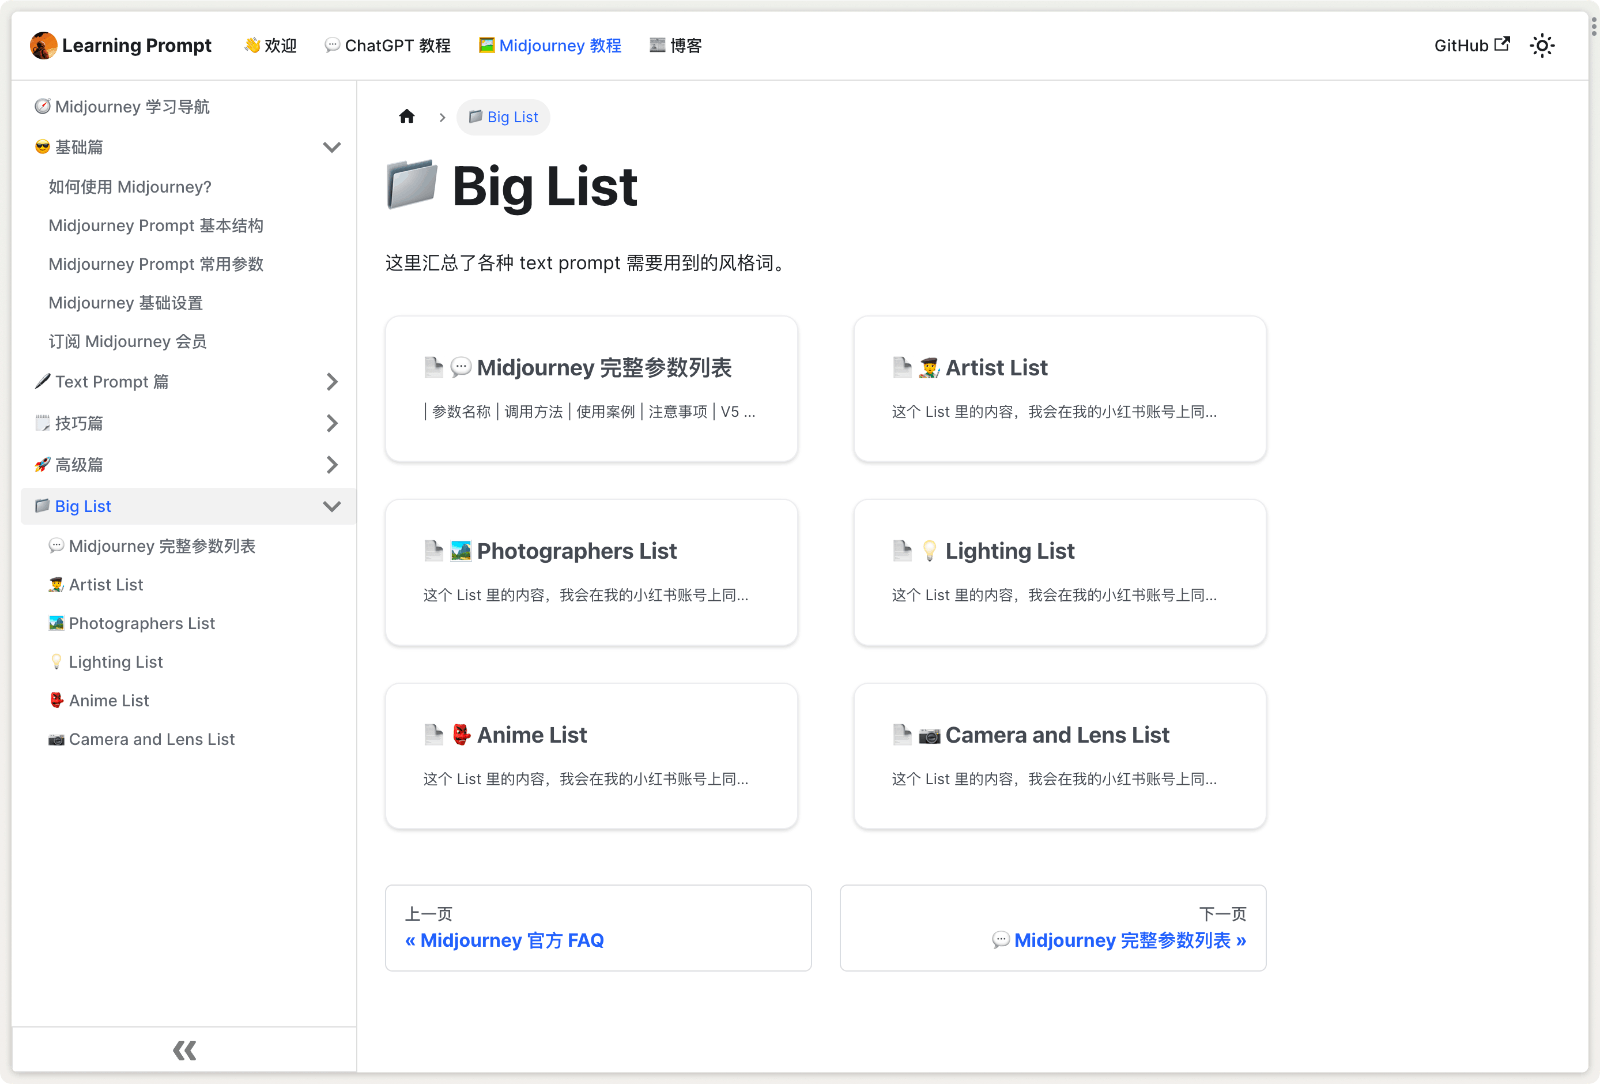The image size is (1600, 1084).
Task: Click the home breadcrumb icon
Action: pos(407,117)
